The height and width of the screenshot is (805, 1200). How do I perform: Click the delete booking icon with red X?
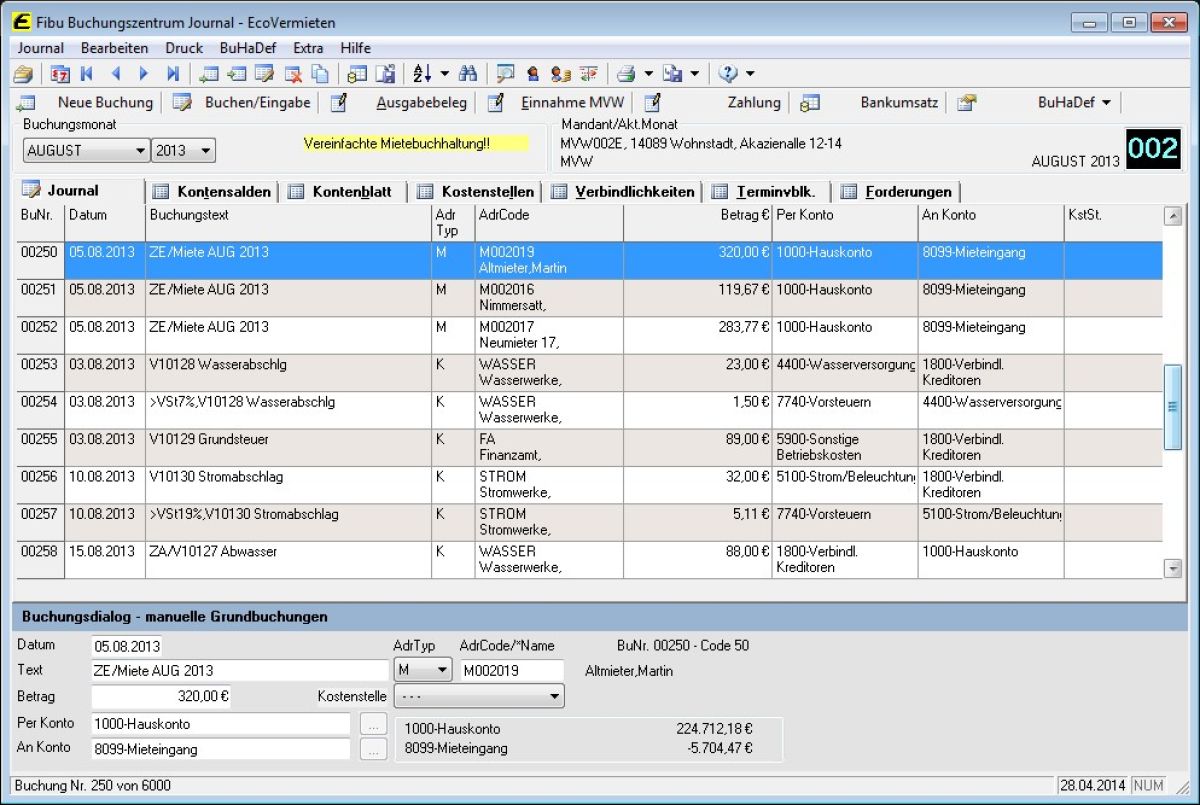click(x=293, y=73)
